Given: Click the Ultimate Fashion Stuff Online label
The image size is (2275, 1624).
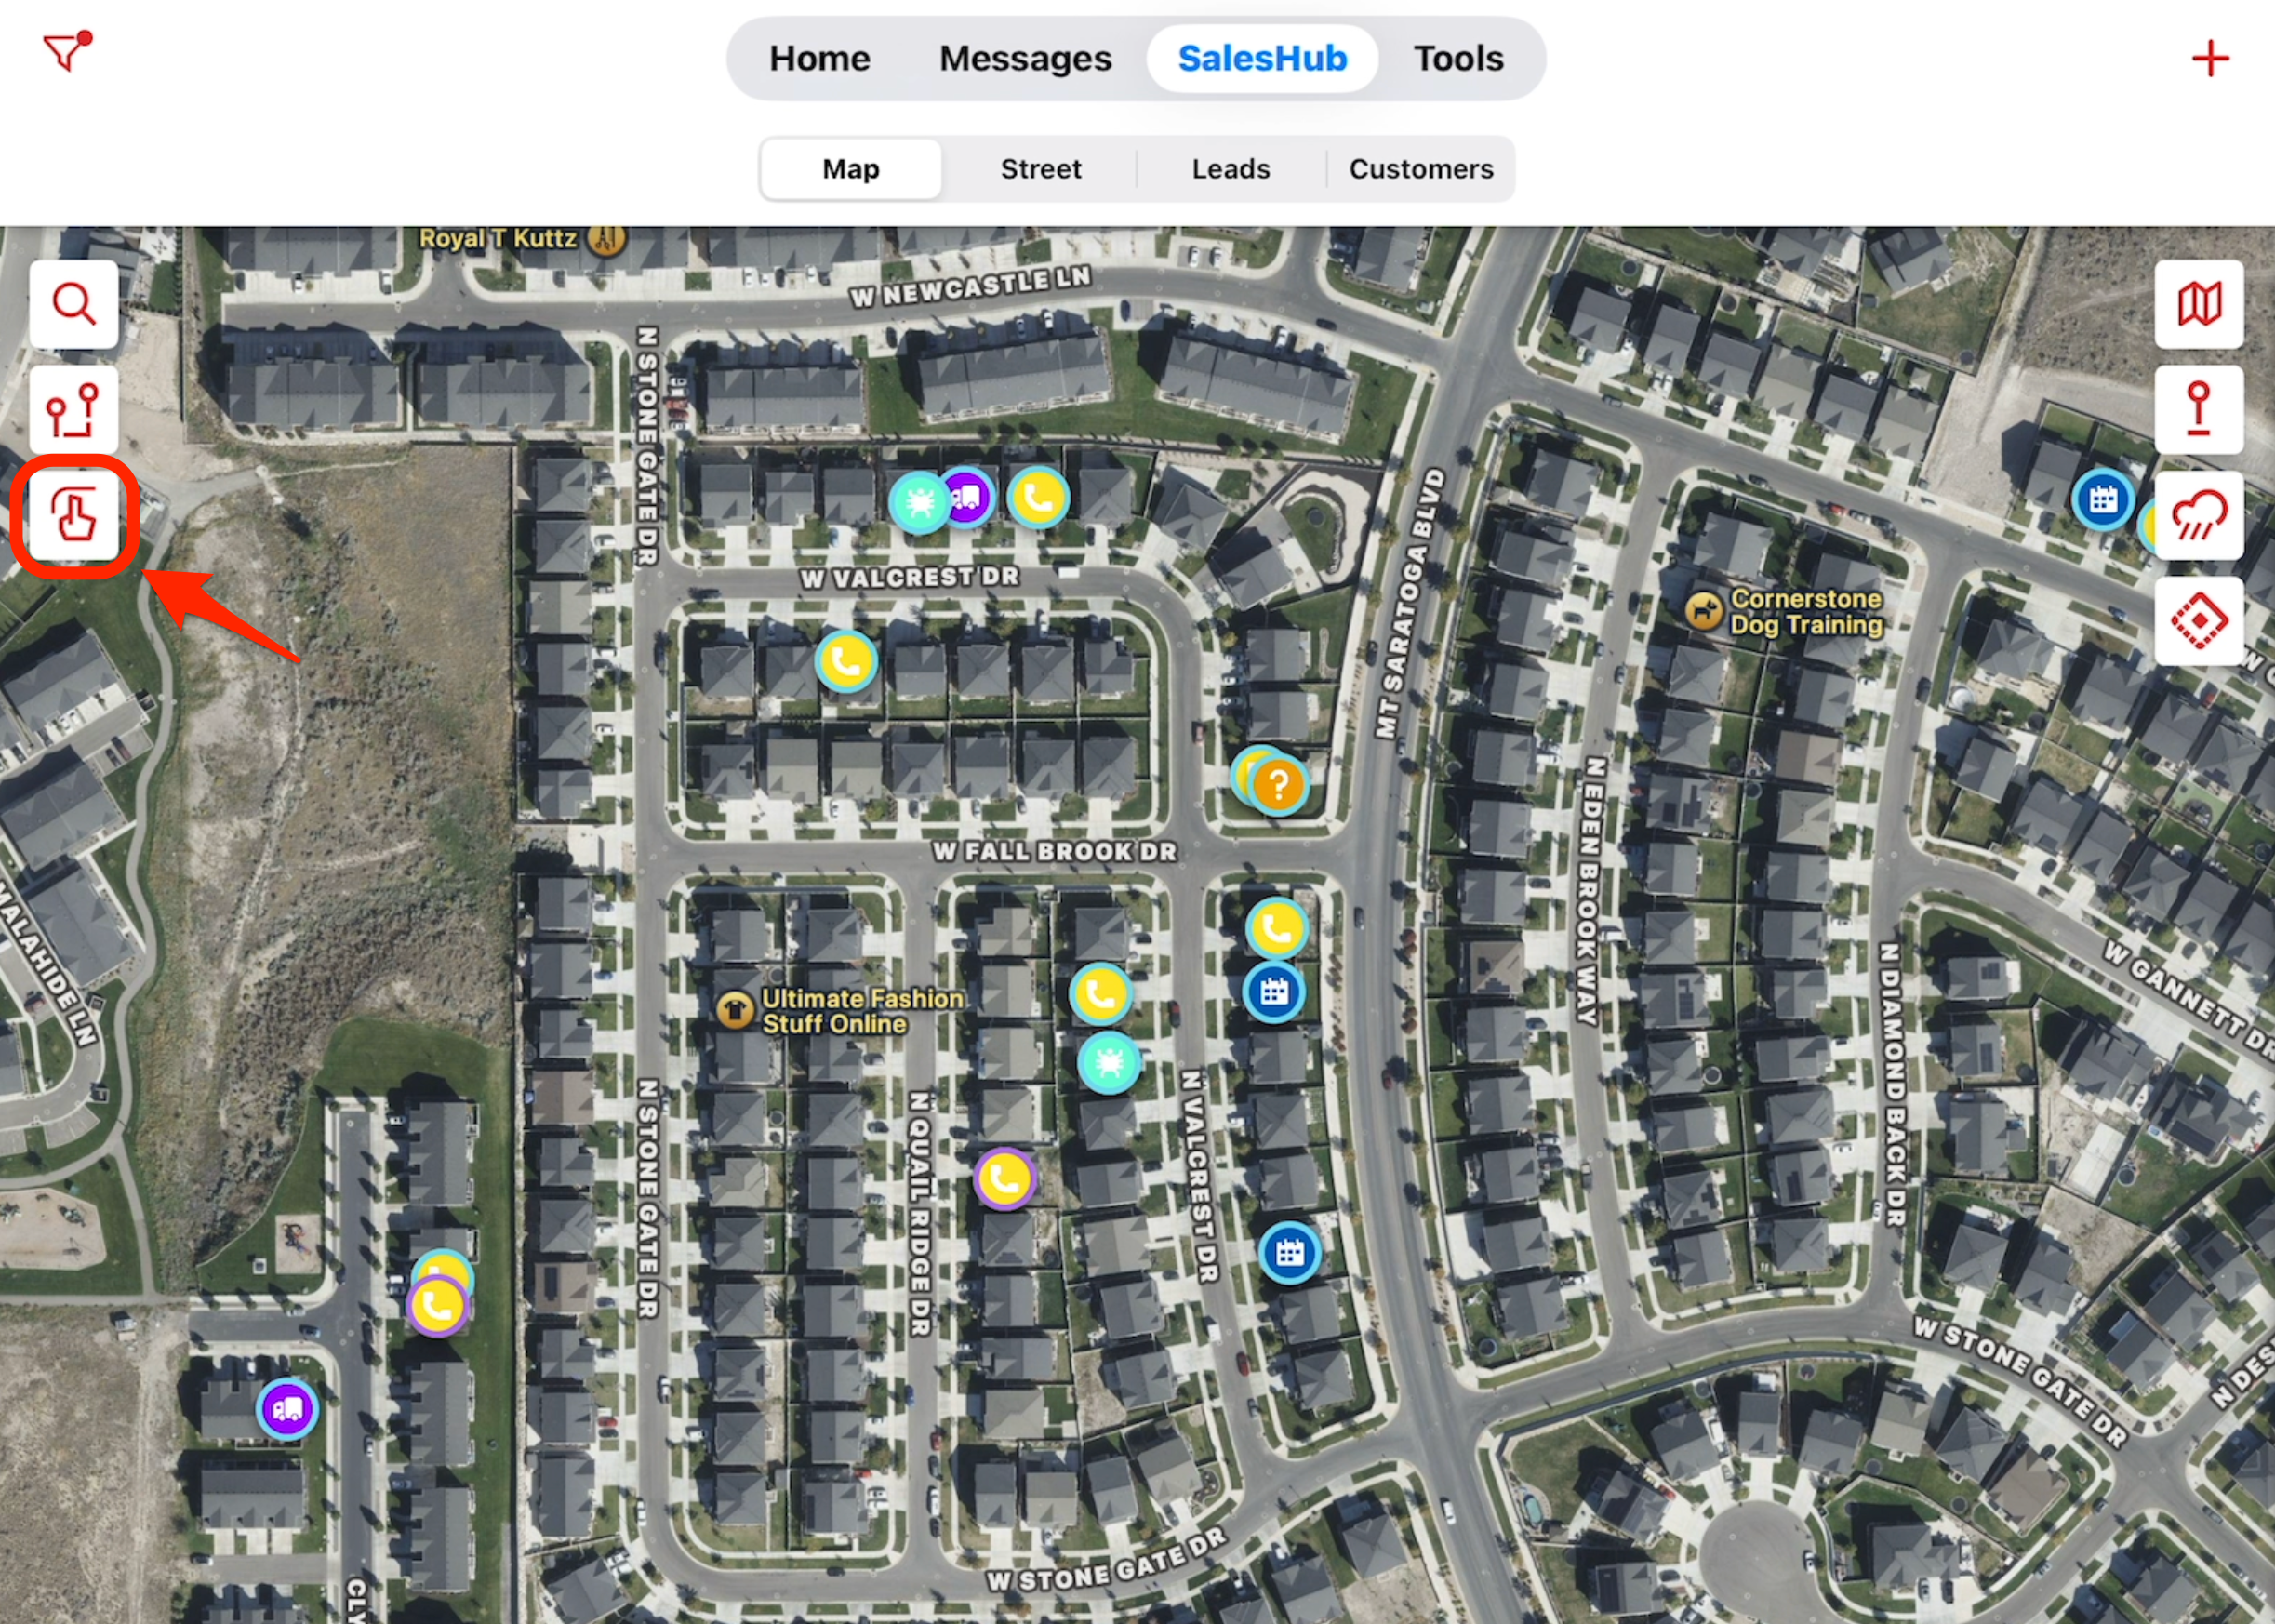Looking at the screenshot, I should pyautogui.click(x=861, y=1011).
